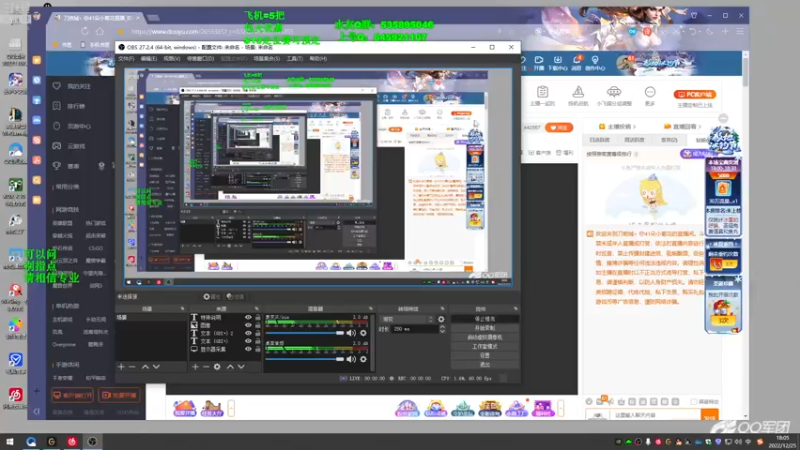Image resolution: width=800 pixels, height=450 pixels.
Task: Tick the block-effects checkbox above the chat input
Action: 694,402
